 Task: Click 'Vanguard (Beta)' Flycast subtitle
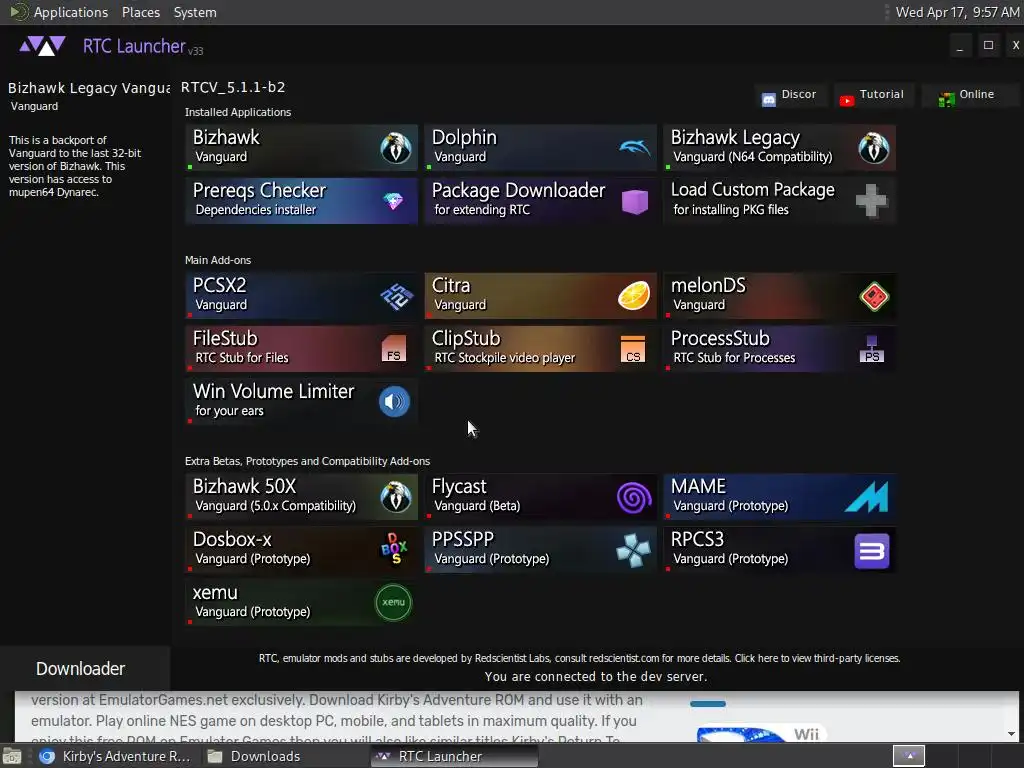point(477,505)
